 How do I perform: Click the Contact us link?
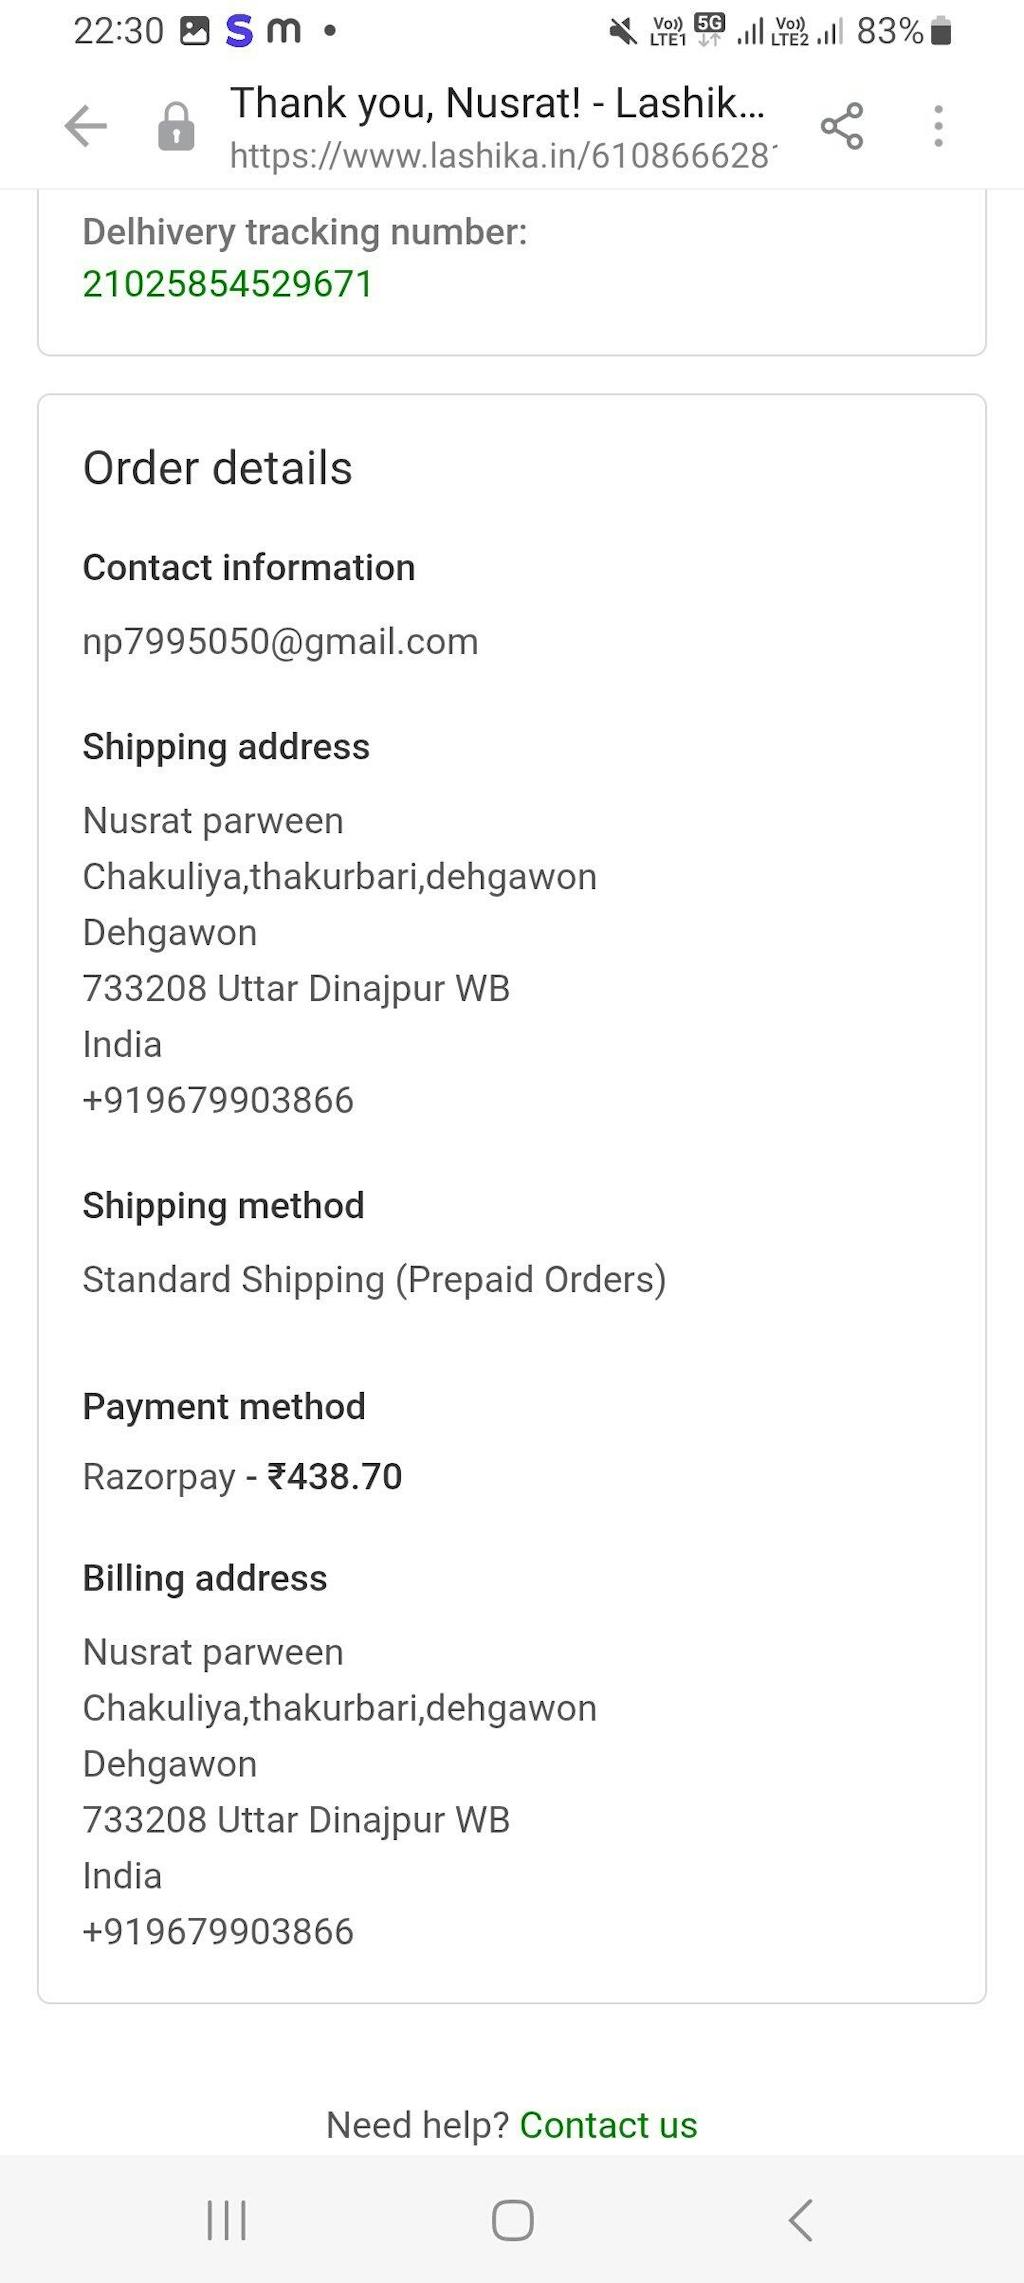[x=608, y=2125]
